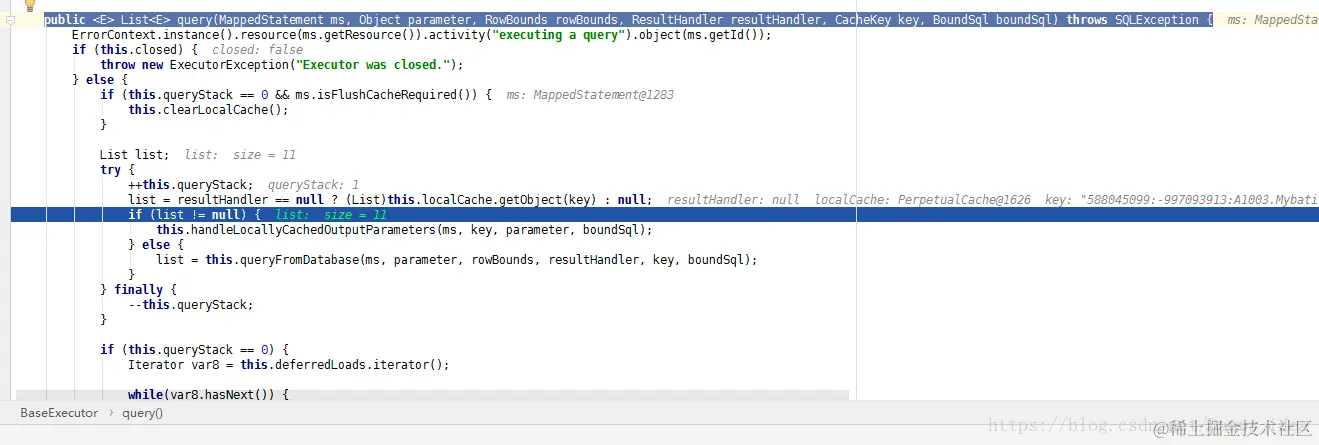Click the this.clearLocalCache() line

tap(208, 110)
